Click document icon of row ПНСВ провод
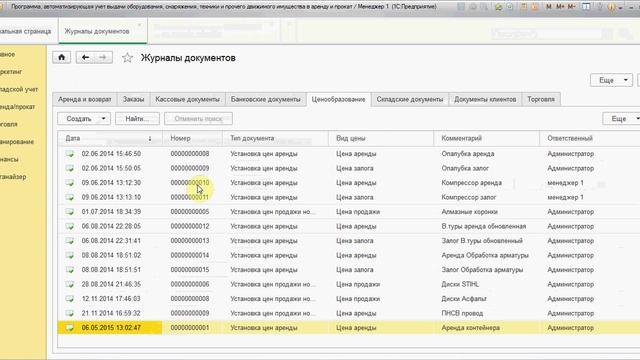This screenshot has width=640, height=360. (x=70, y=313)
